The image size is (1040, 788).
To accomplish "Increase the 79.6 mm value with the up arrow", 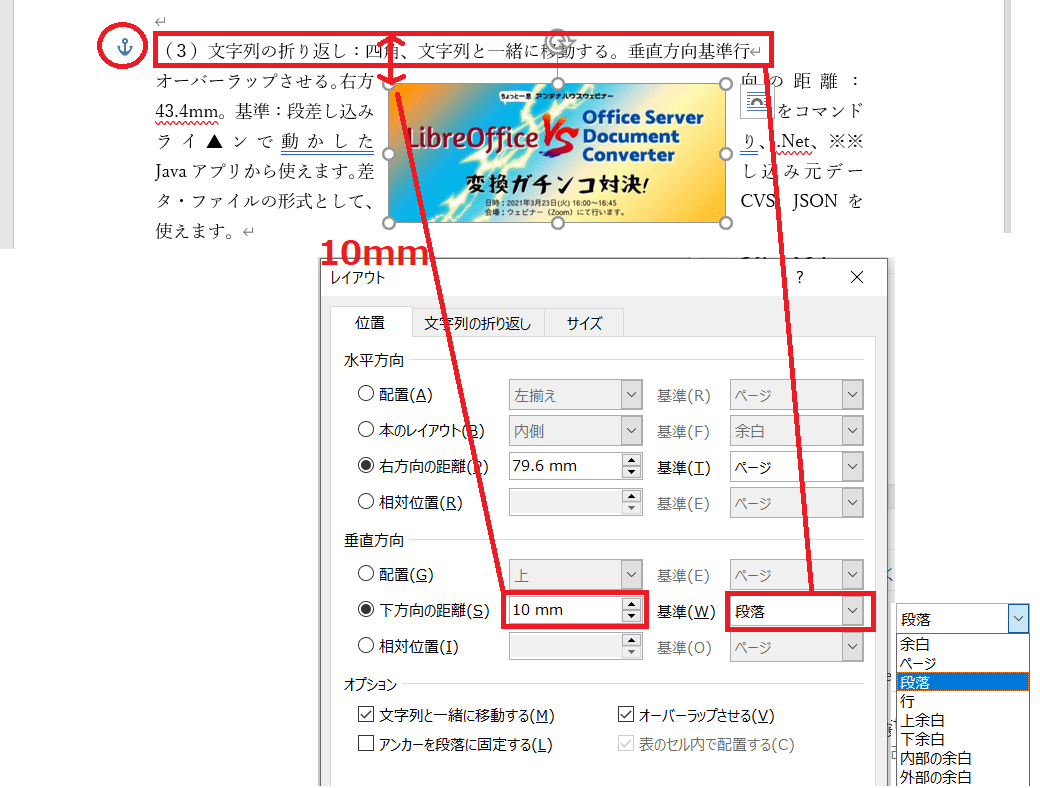I will 631,460.
